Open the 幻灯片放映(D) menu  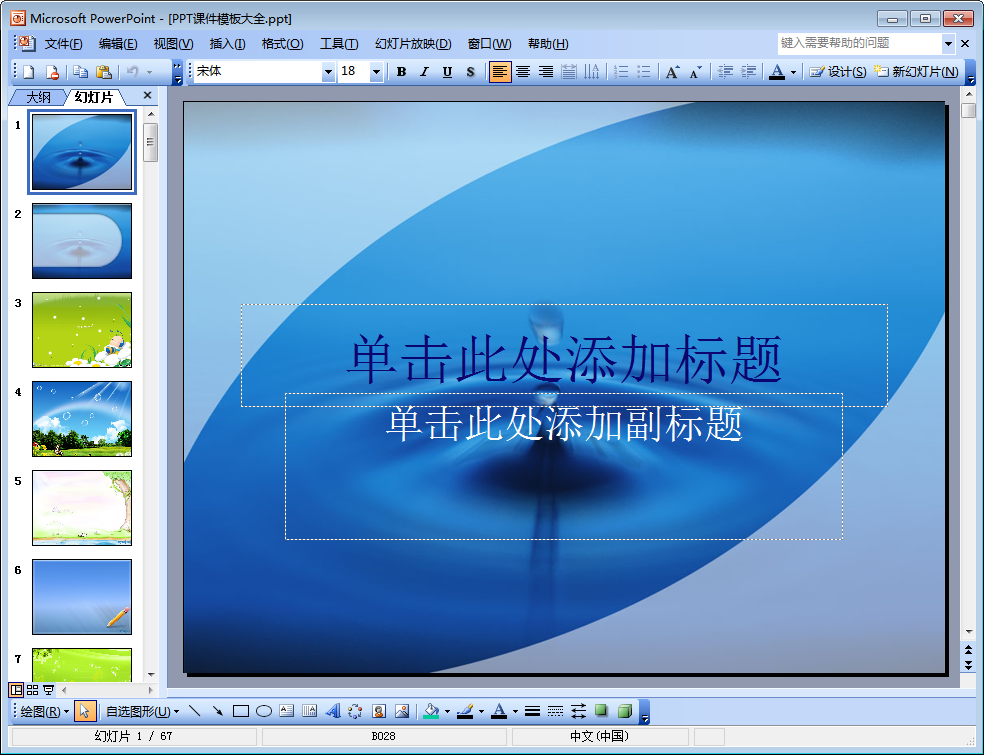coord(413,44)
